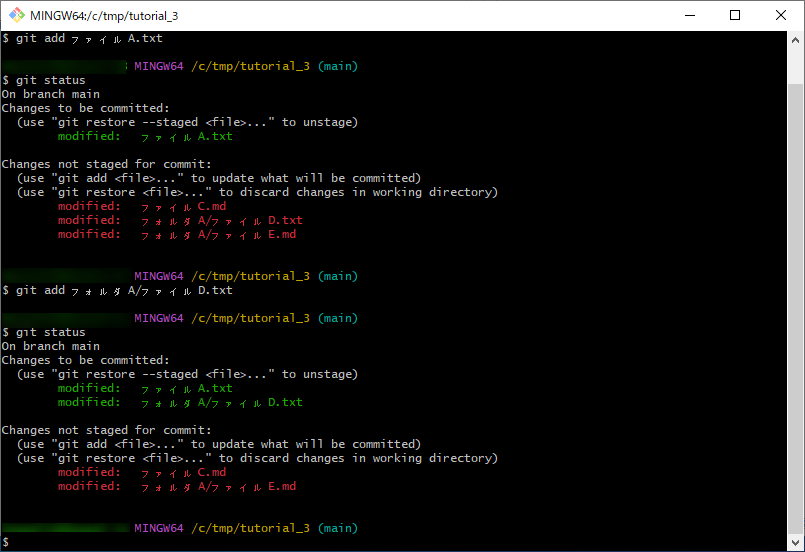
Task: Click the first 'On branch main' line
Action: pyautogui.click(x=51, y=94)
